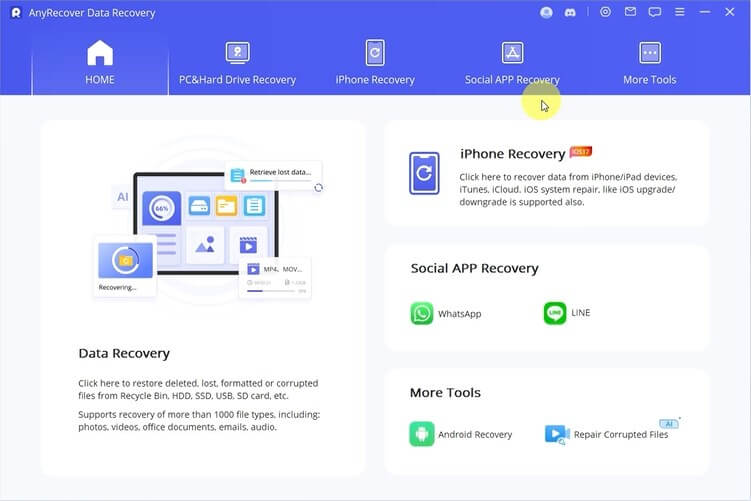This screenshot has width=751, height=501.
Task: Open the user account avatar icon
Action: click(x=546, y=13)
